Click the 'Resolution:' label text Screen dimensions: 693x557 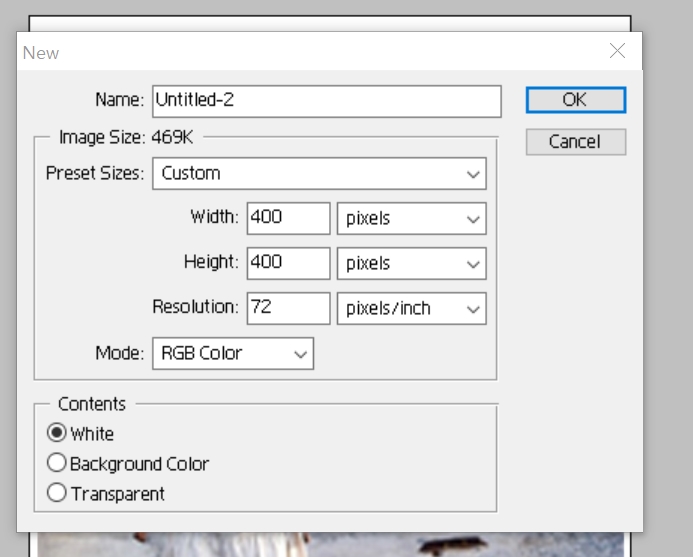[x=195, y=306]
